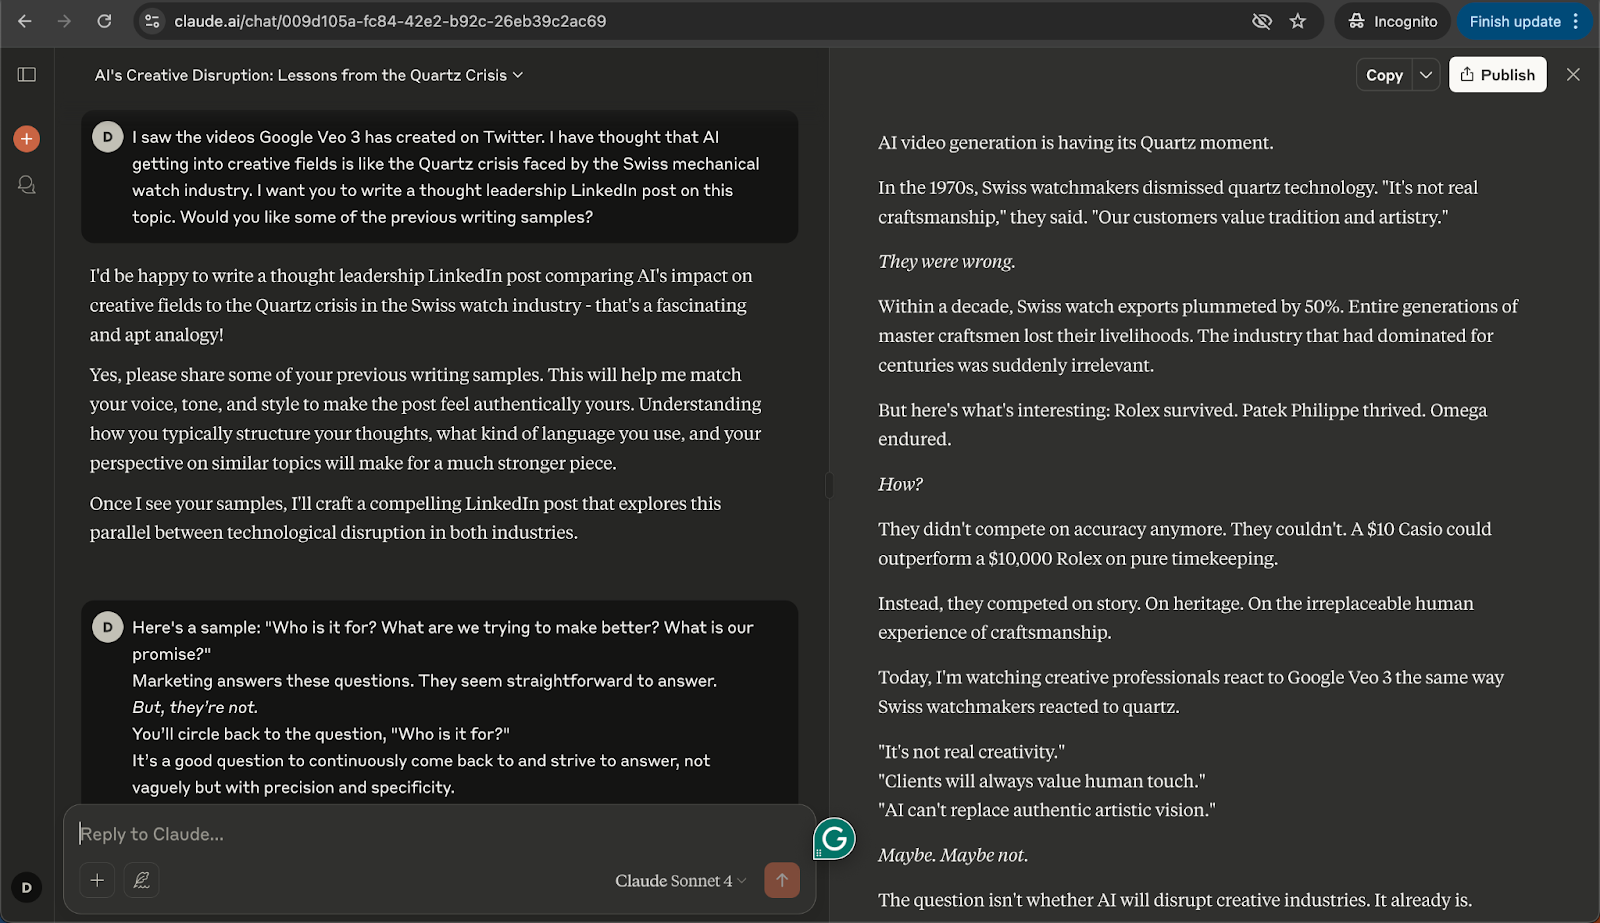Expand the Copy options arrow

[x=1426, y=75]
